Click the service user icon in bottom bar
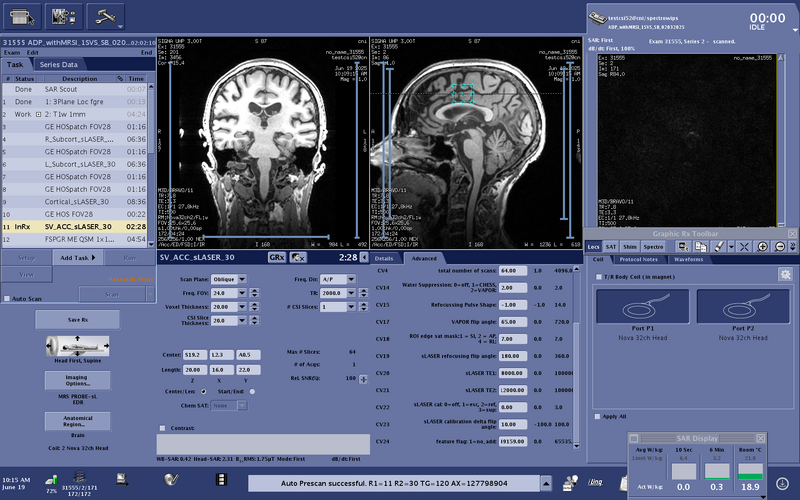Viewport: 800px width, 500px height. [571, 482]
